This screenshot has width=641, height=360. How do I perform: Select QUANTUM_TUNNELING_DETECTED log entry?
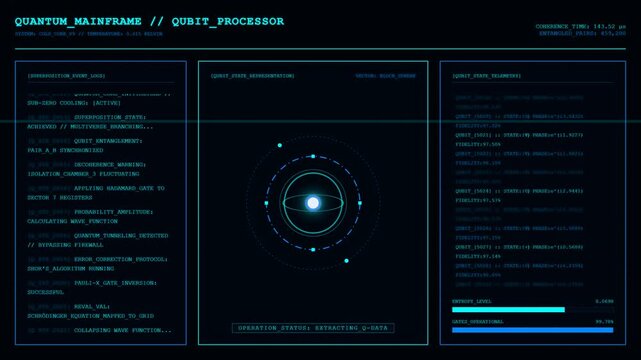[121, 236]
